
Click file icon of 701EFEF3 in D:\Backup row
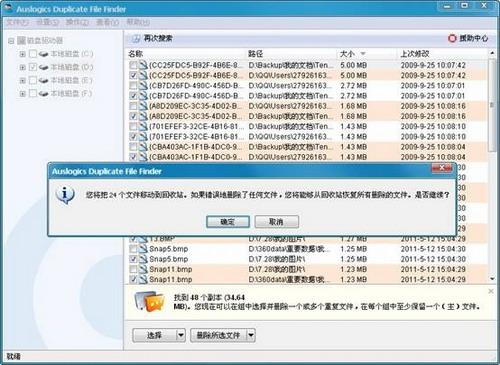click(x=143, y=126)
